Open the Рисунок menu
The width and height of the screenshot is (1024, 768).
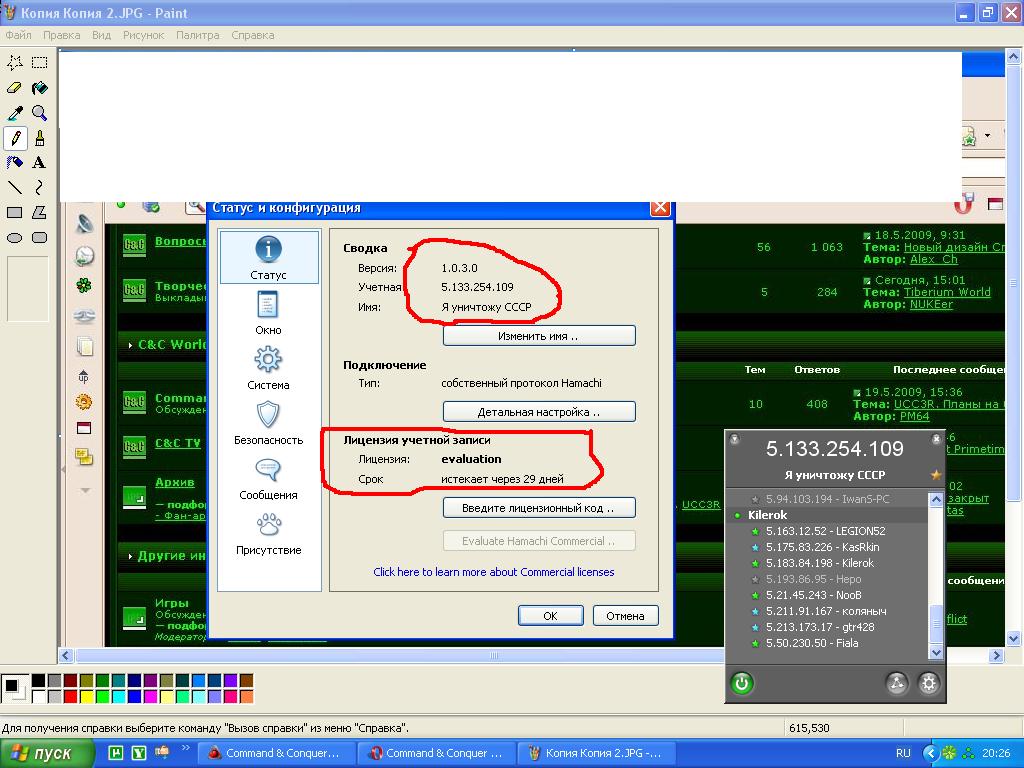pyautogui.click(x=144, y=35)
